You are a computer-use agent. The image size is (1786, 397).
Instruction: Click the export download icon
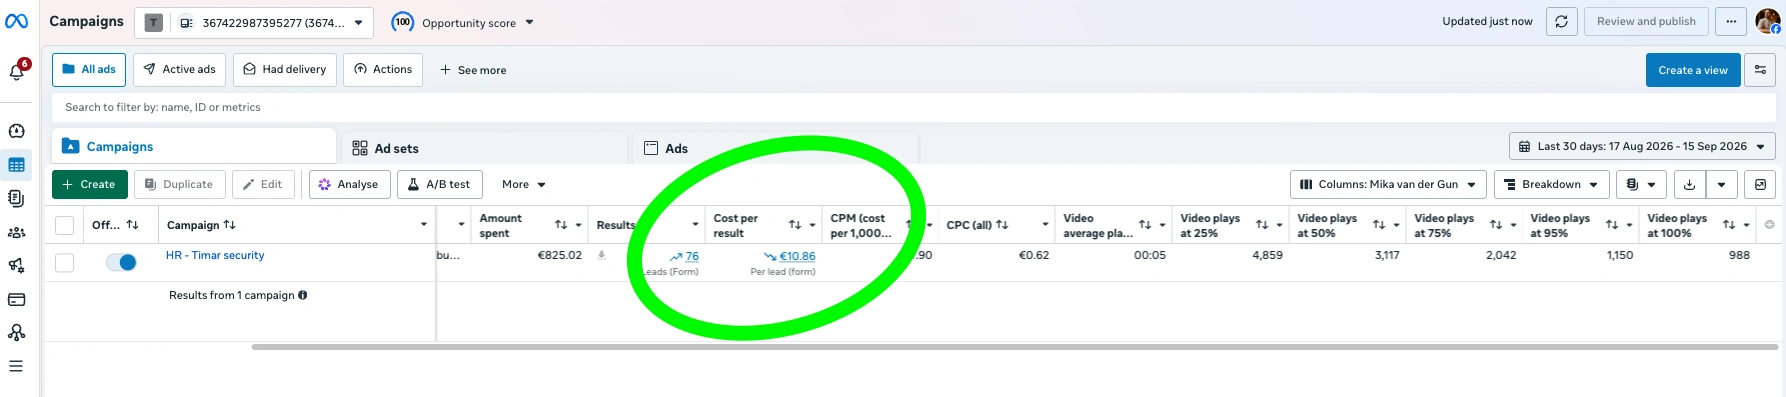tap(1689, 184)
